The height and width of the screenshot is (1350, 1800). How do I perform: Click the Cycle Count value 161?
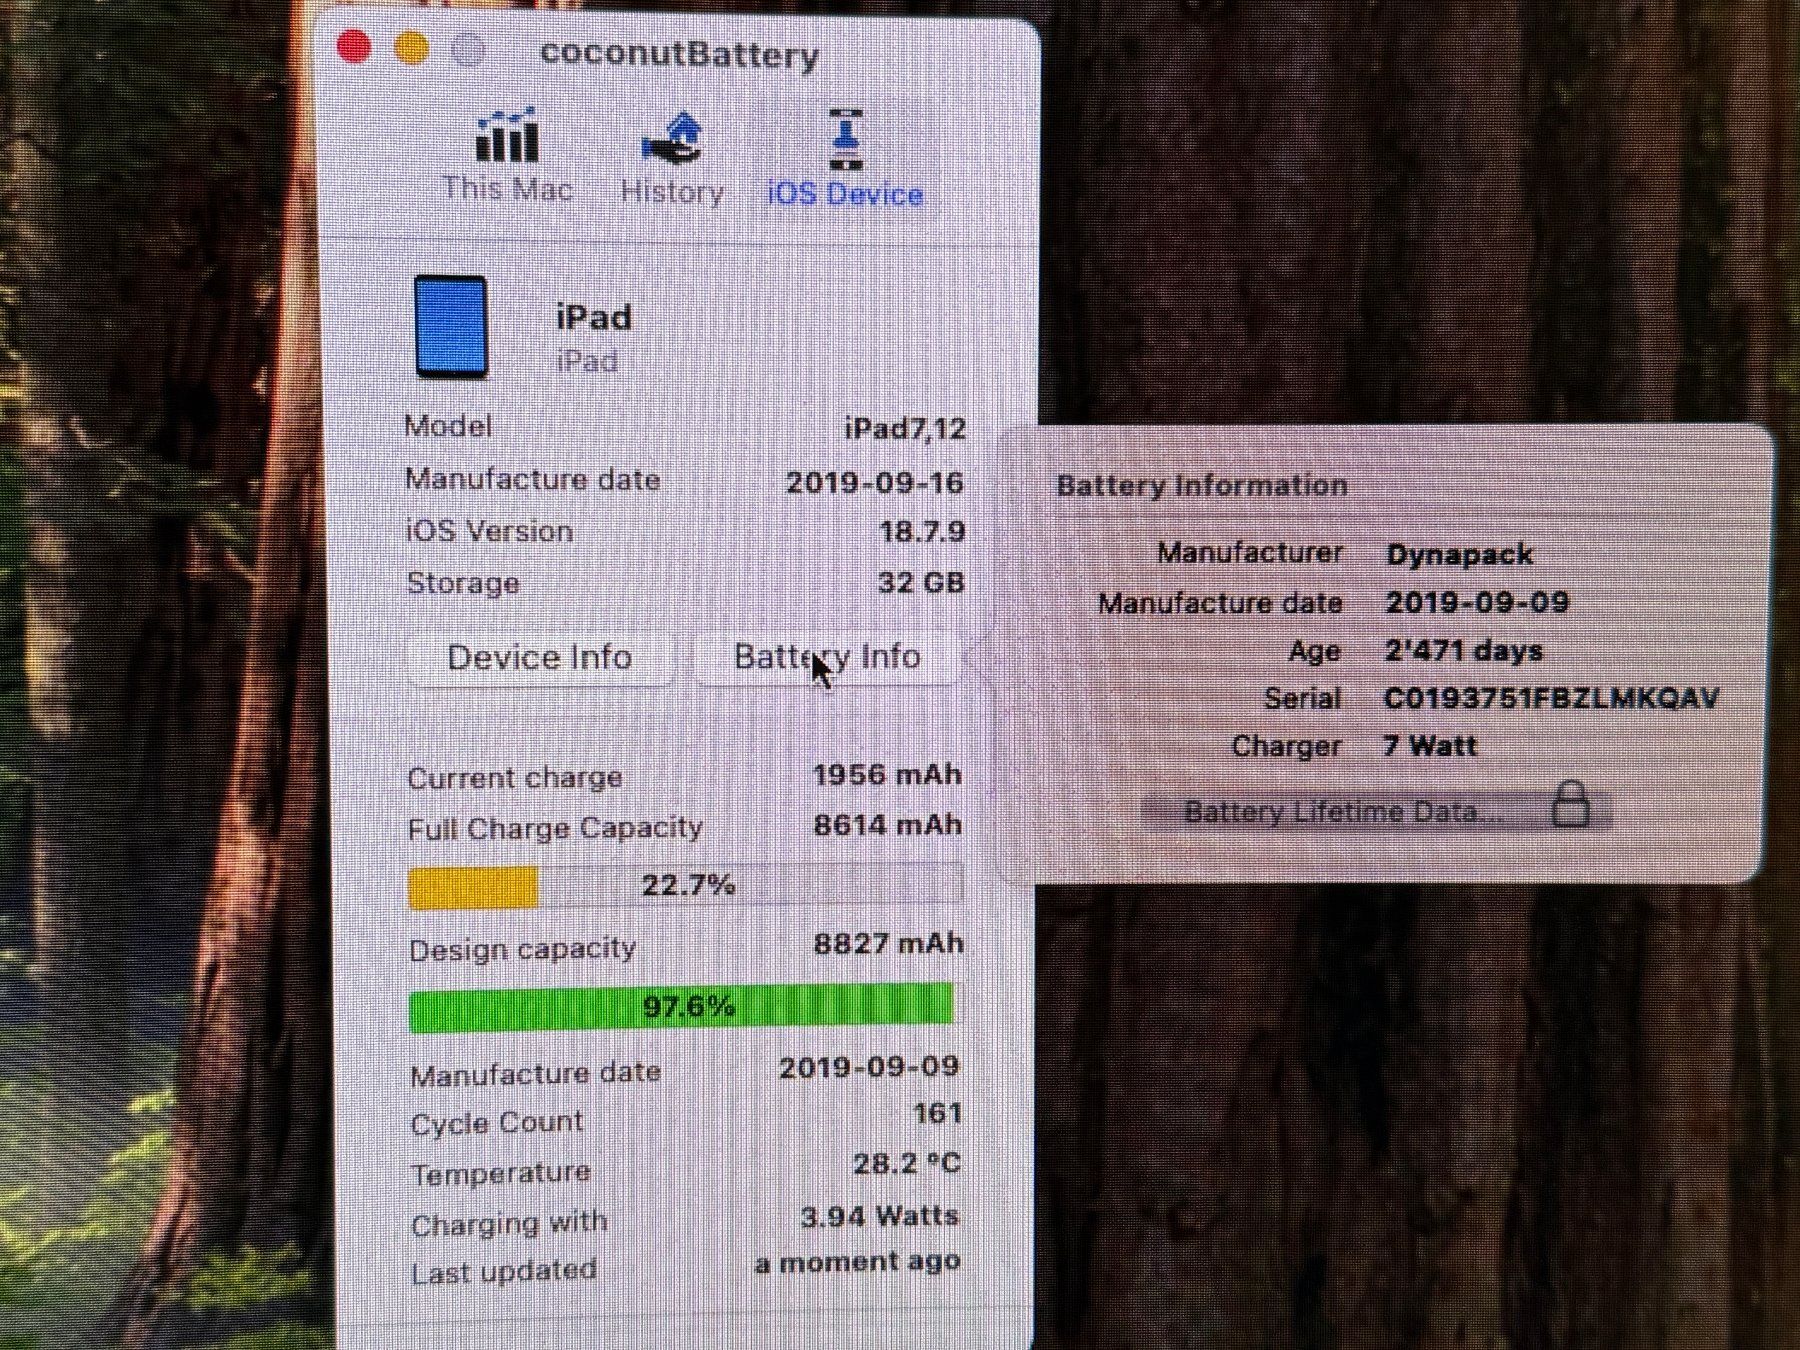(937, 1113)
